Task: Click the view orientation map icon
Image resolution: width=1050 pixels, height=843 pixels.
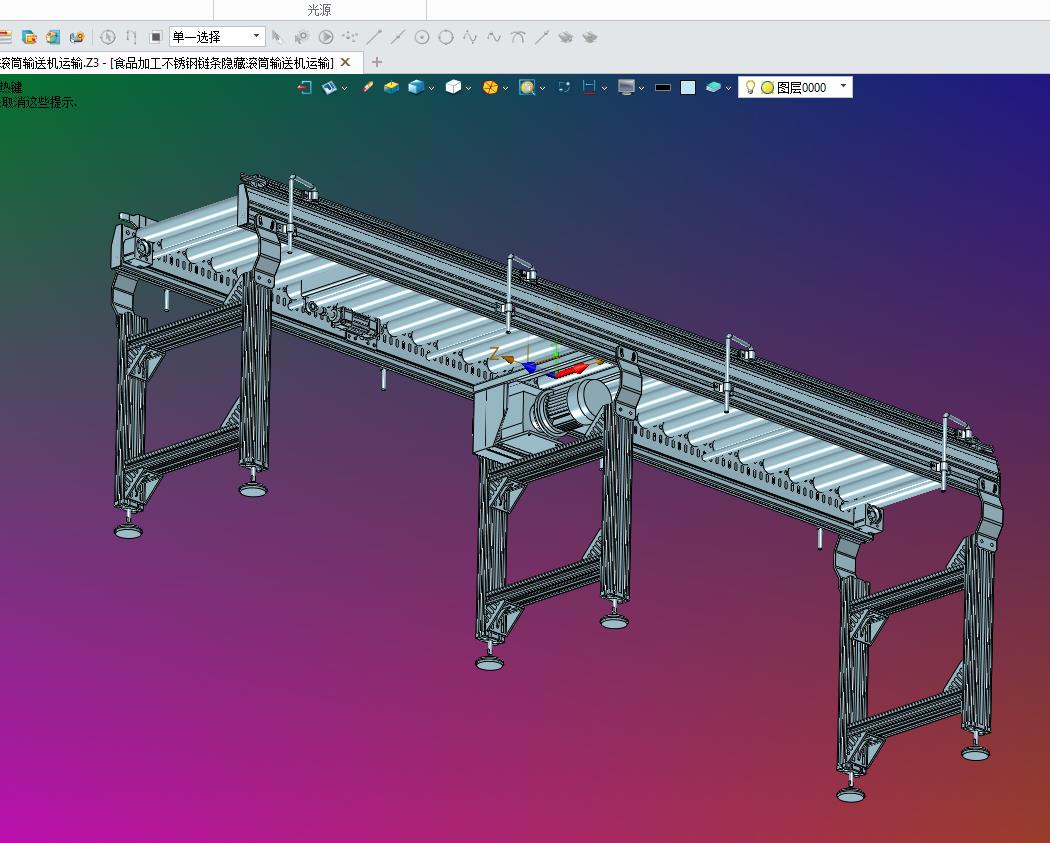Action: pos(329,87)
